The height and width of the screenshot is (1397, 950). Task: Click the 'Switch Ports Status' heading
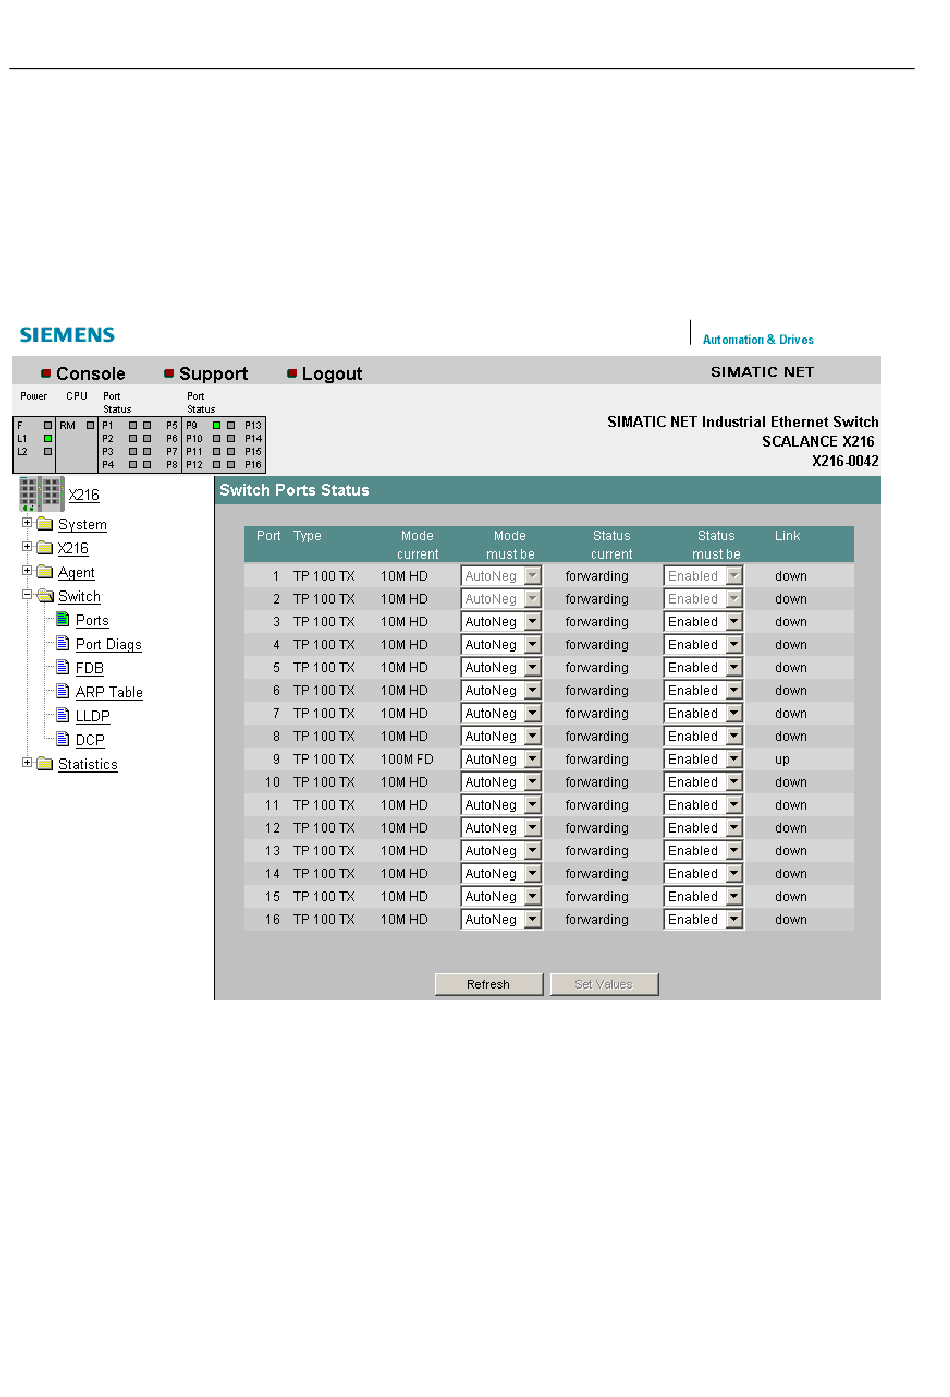tap(294, 490)
